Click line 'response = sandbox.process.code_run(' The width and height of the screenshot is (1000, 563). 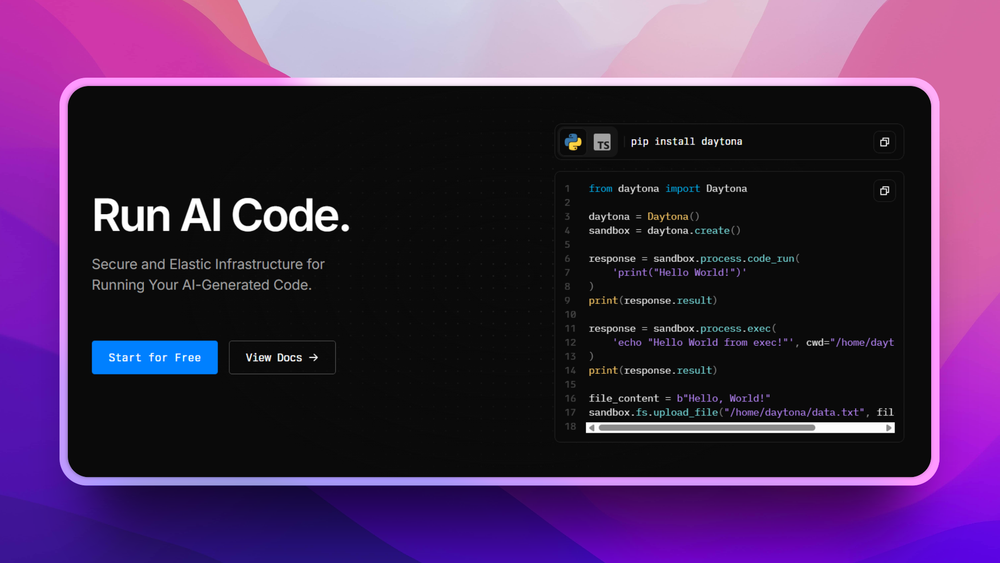click(x=694, y=259)
